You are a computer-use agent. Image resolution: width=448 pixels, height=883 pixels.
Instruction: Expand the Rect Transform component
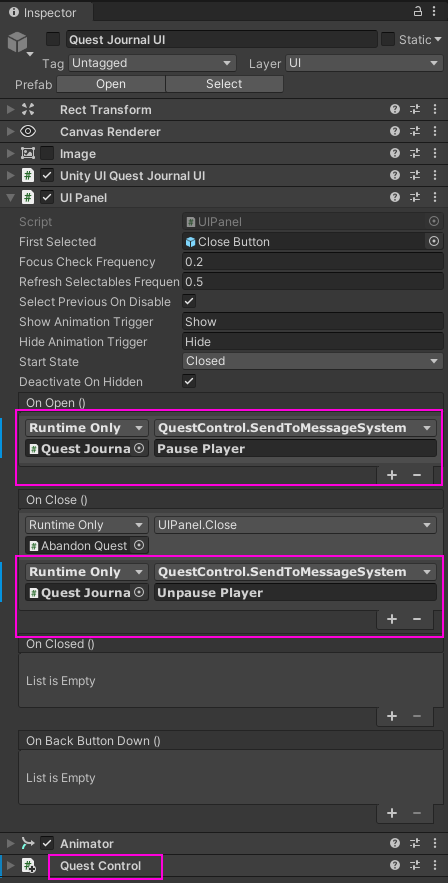11,109
